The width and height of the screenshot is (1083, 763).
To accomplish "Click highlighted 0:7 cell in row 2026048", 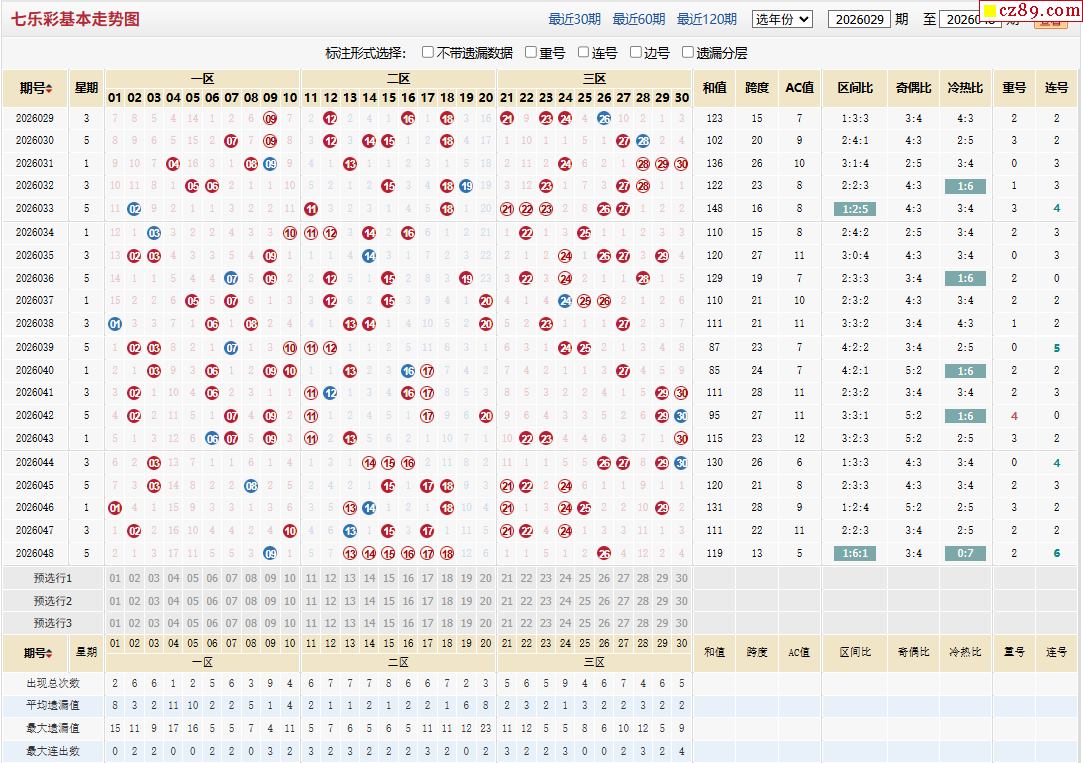I will point(965,554).
